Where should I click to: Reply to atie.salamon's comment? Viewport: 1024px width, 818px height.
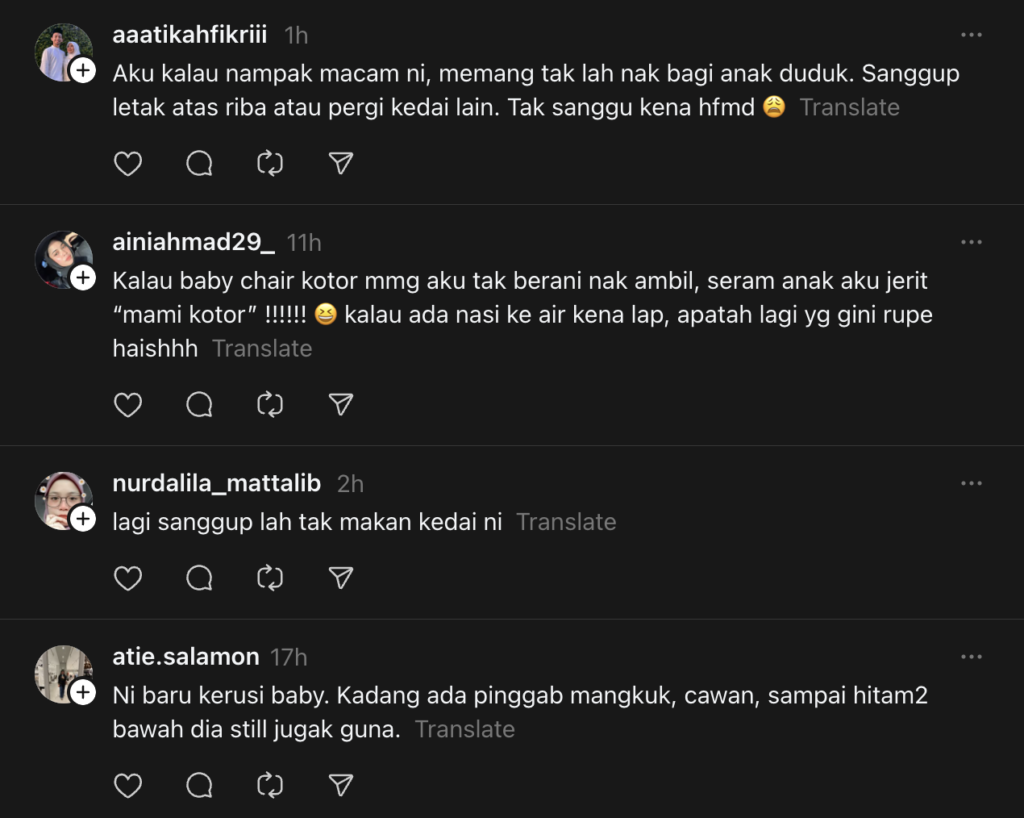pyautogui.click(x=199, y=786)
